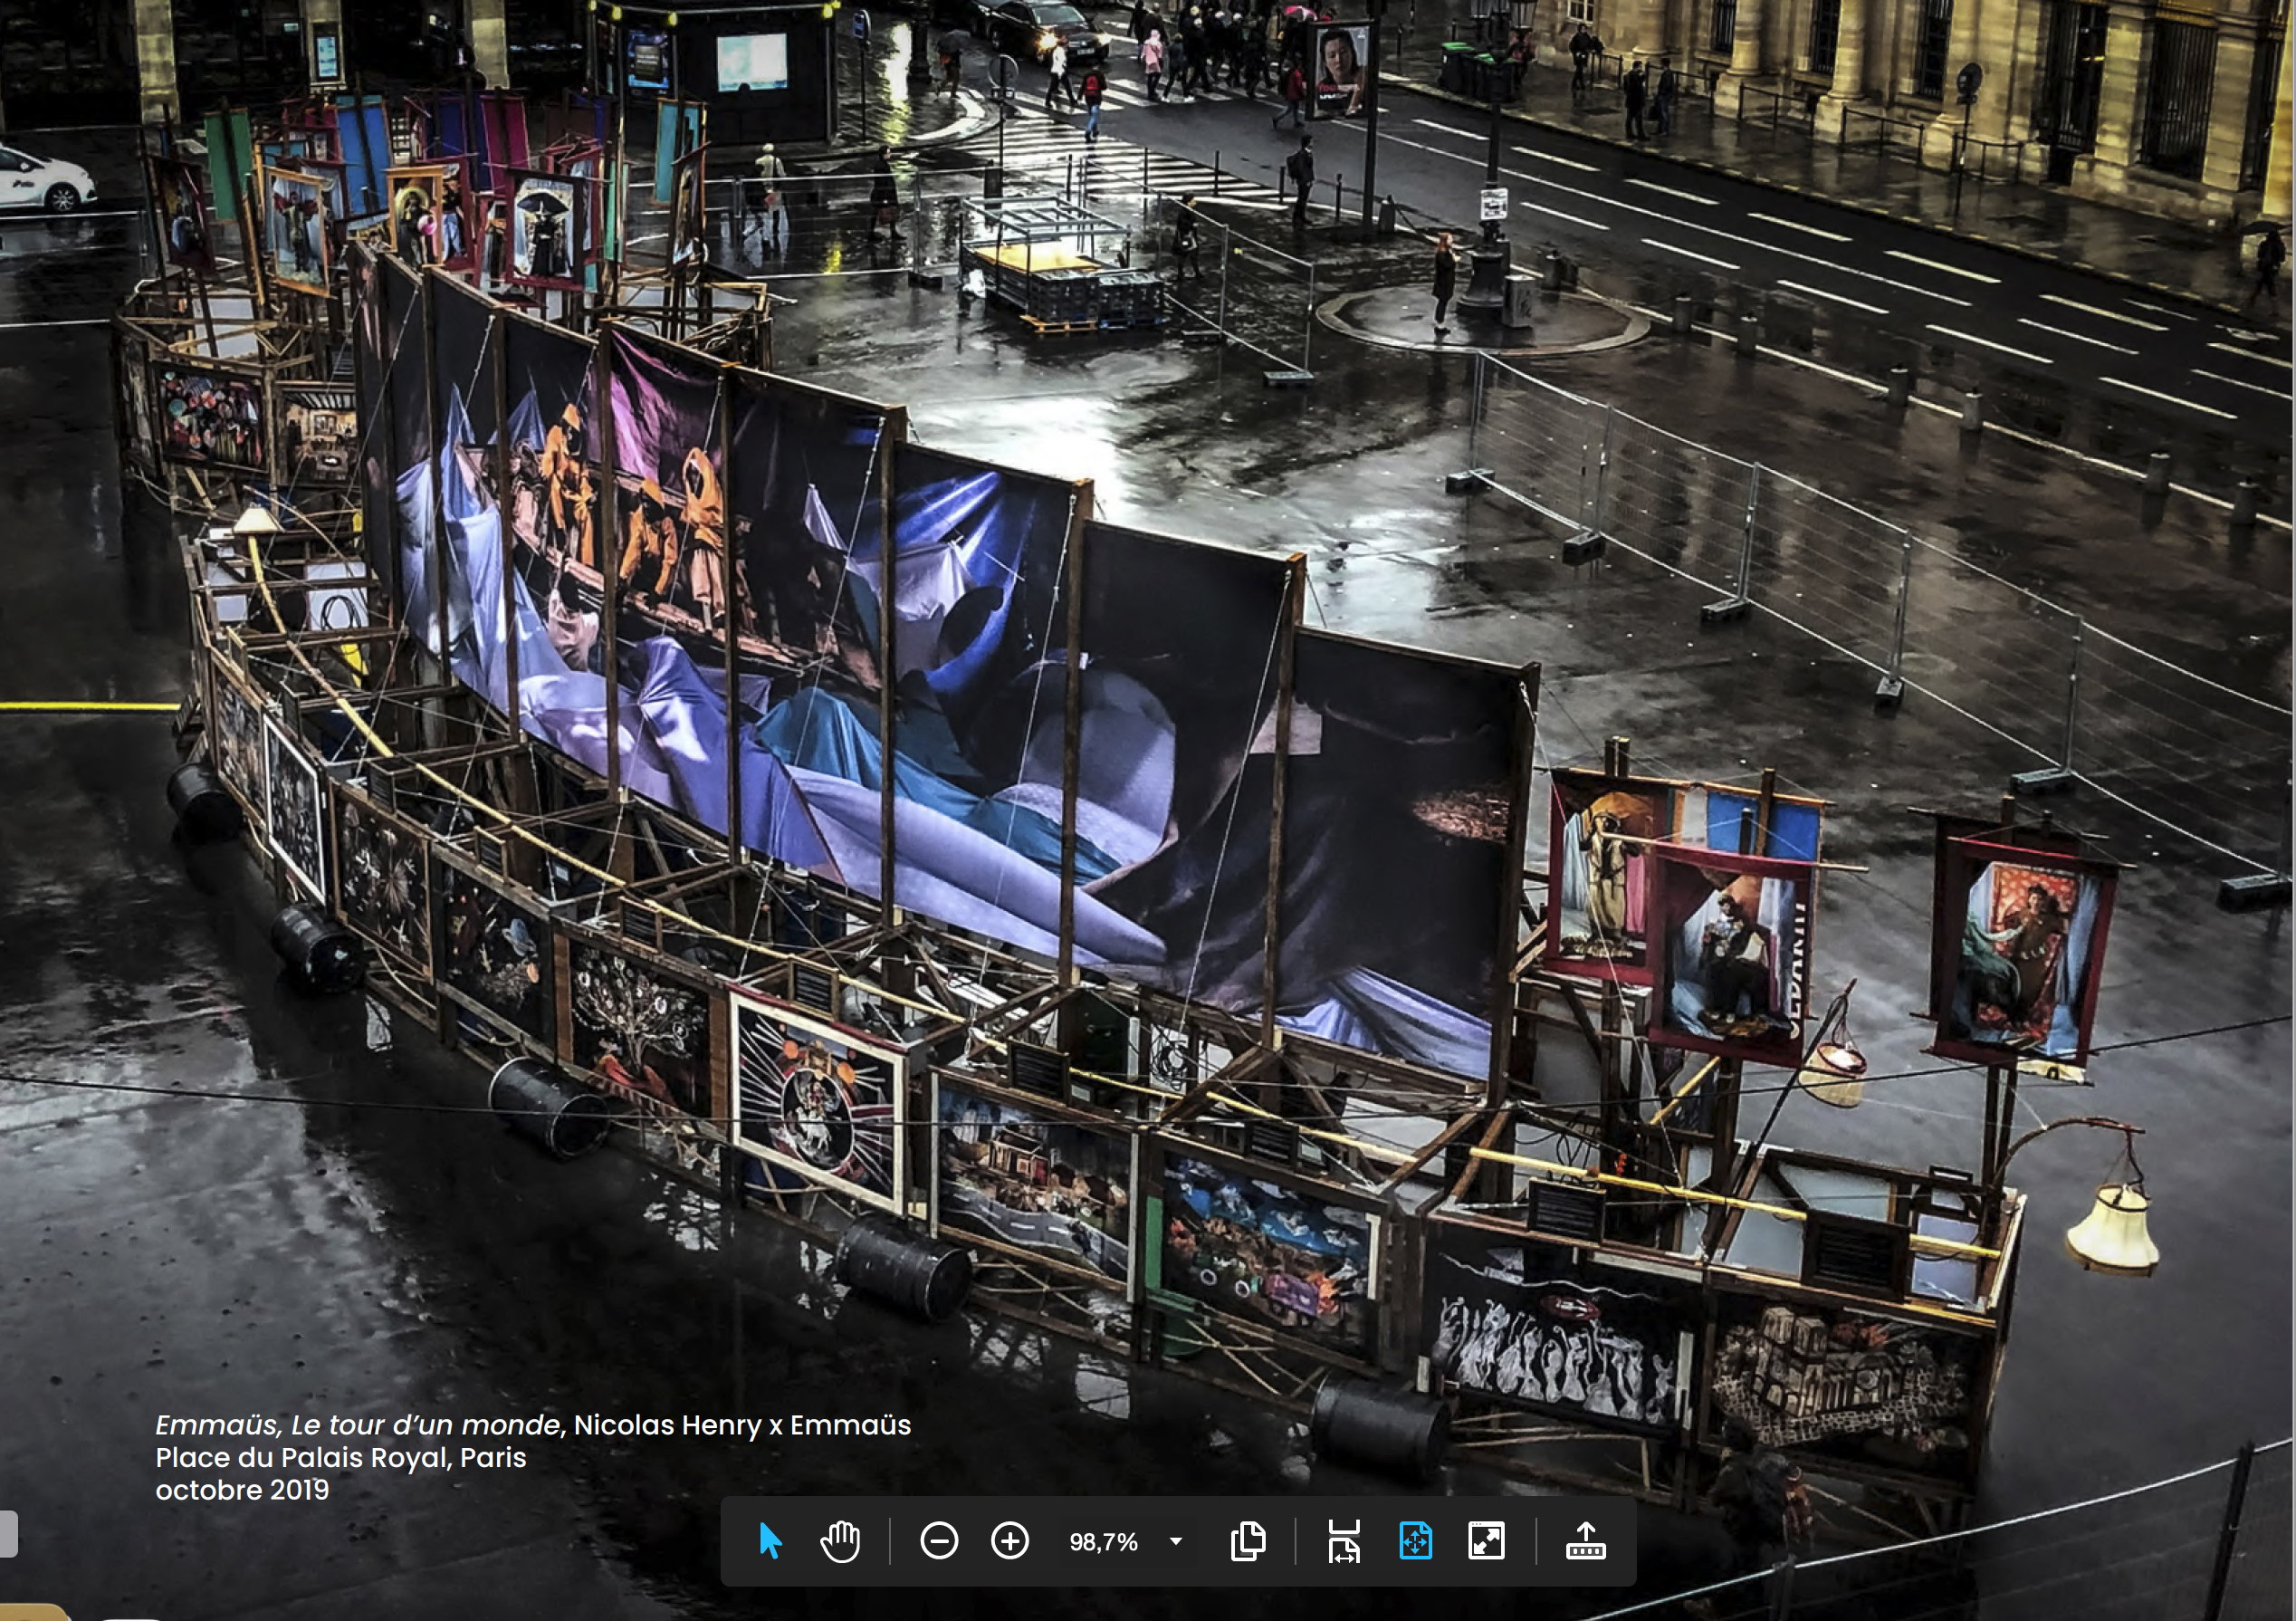The image size is (2296, 1621).
Task: Click the "octobre 2019" caption line
Action: click(x=242, y=1490)
